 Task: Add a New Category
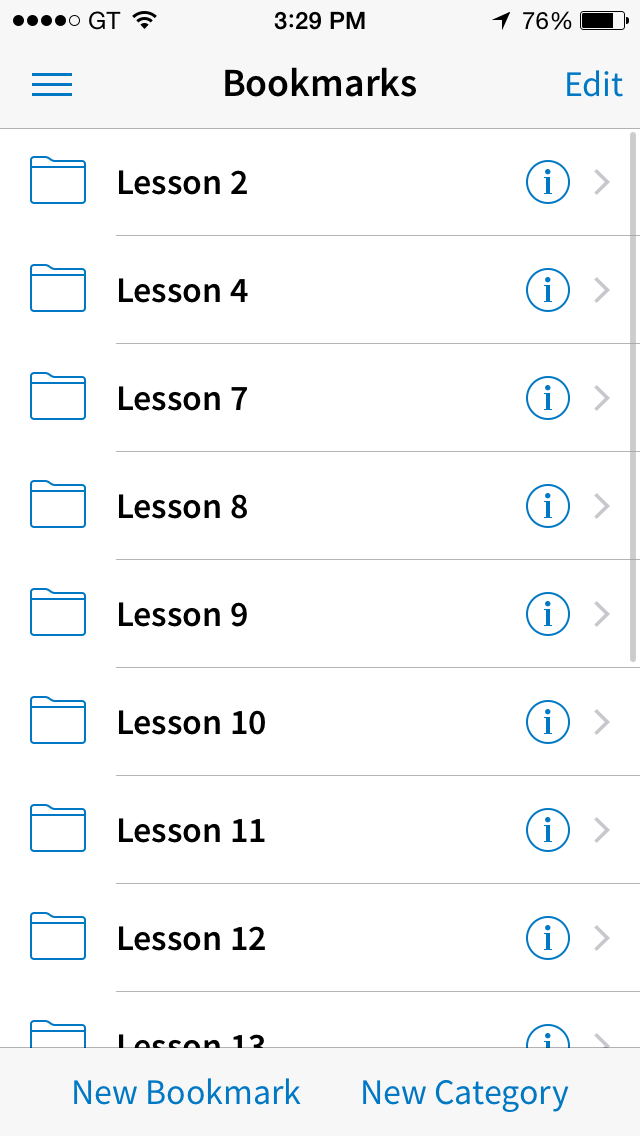click(x=465, y=1093)
